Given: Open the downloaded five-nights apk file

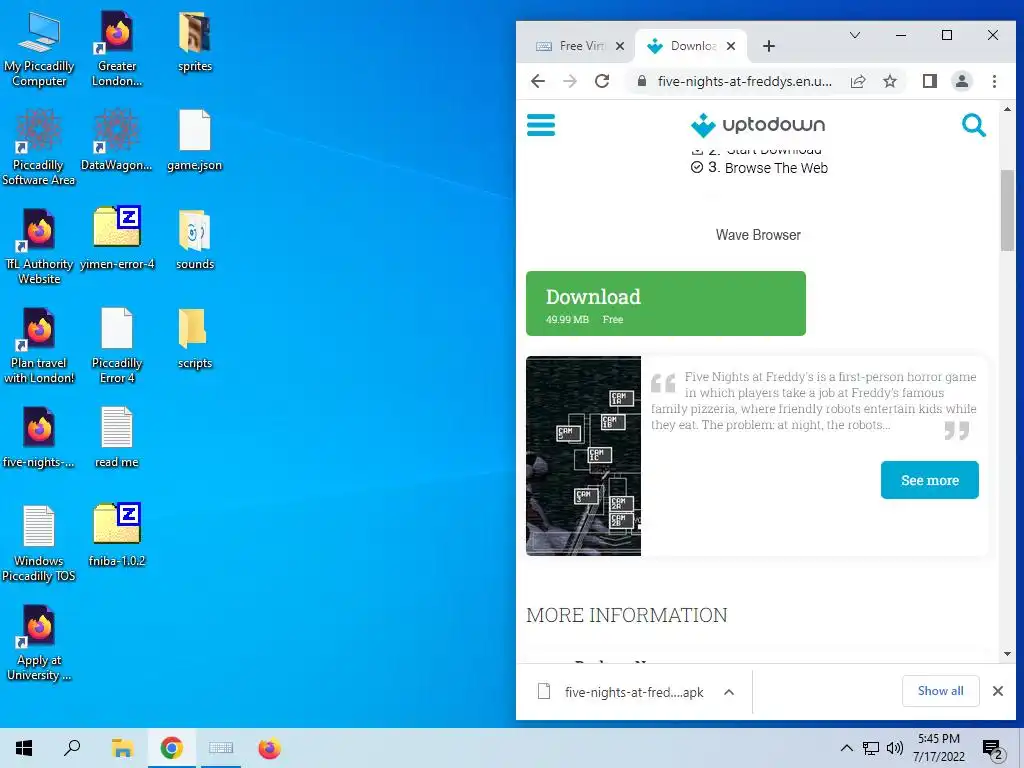Looking at the screenshot, I should (633, 692).
